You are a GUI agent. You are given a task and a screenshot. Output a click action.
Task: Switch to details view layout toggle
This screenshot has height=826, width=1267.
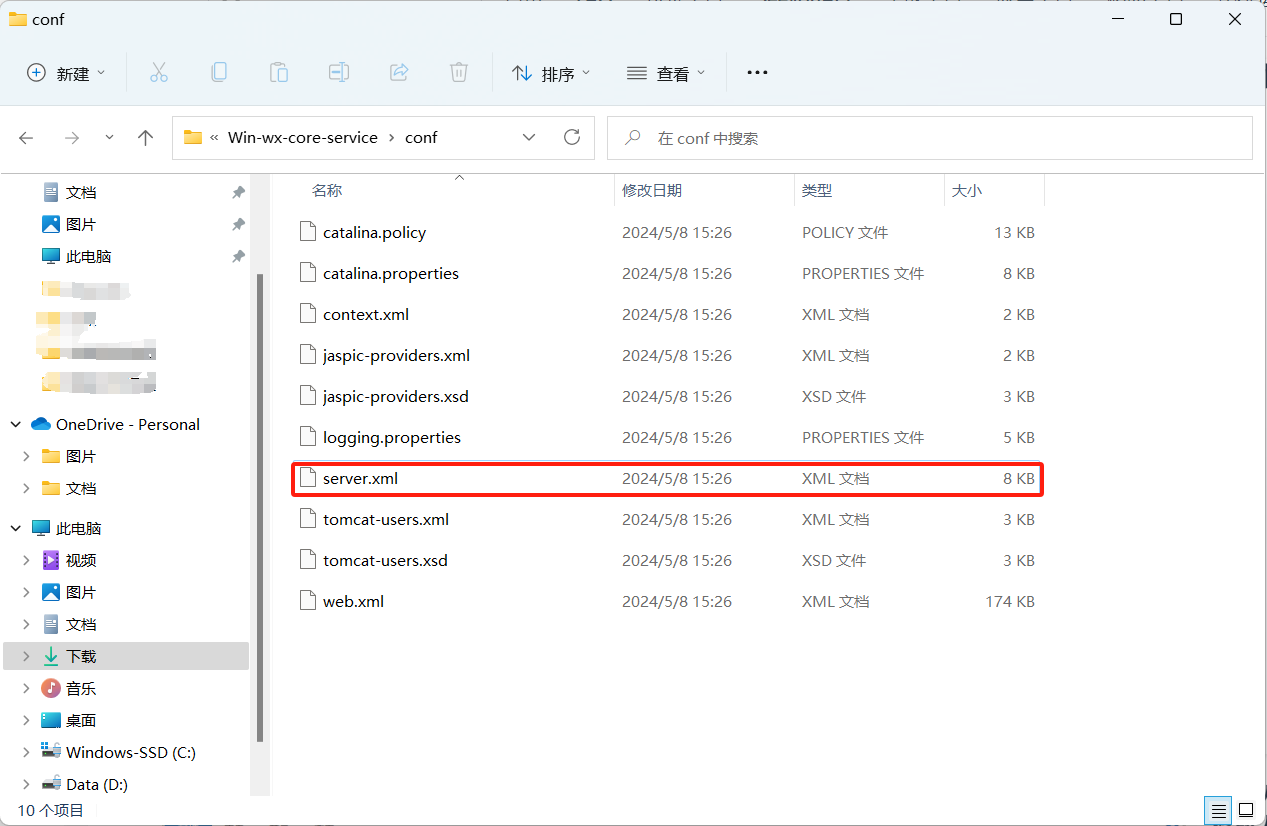1218,809
